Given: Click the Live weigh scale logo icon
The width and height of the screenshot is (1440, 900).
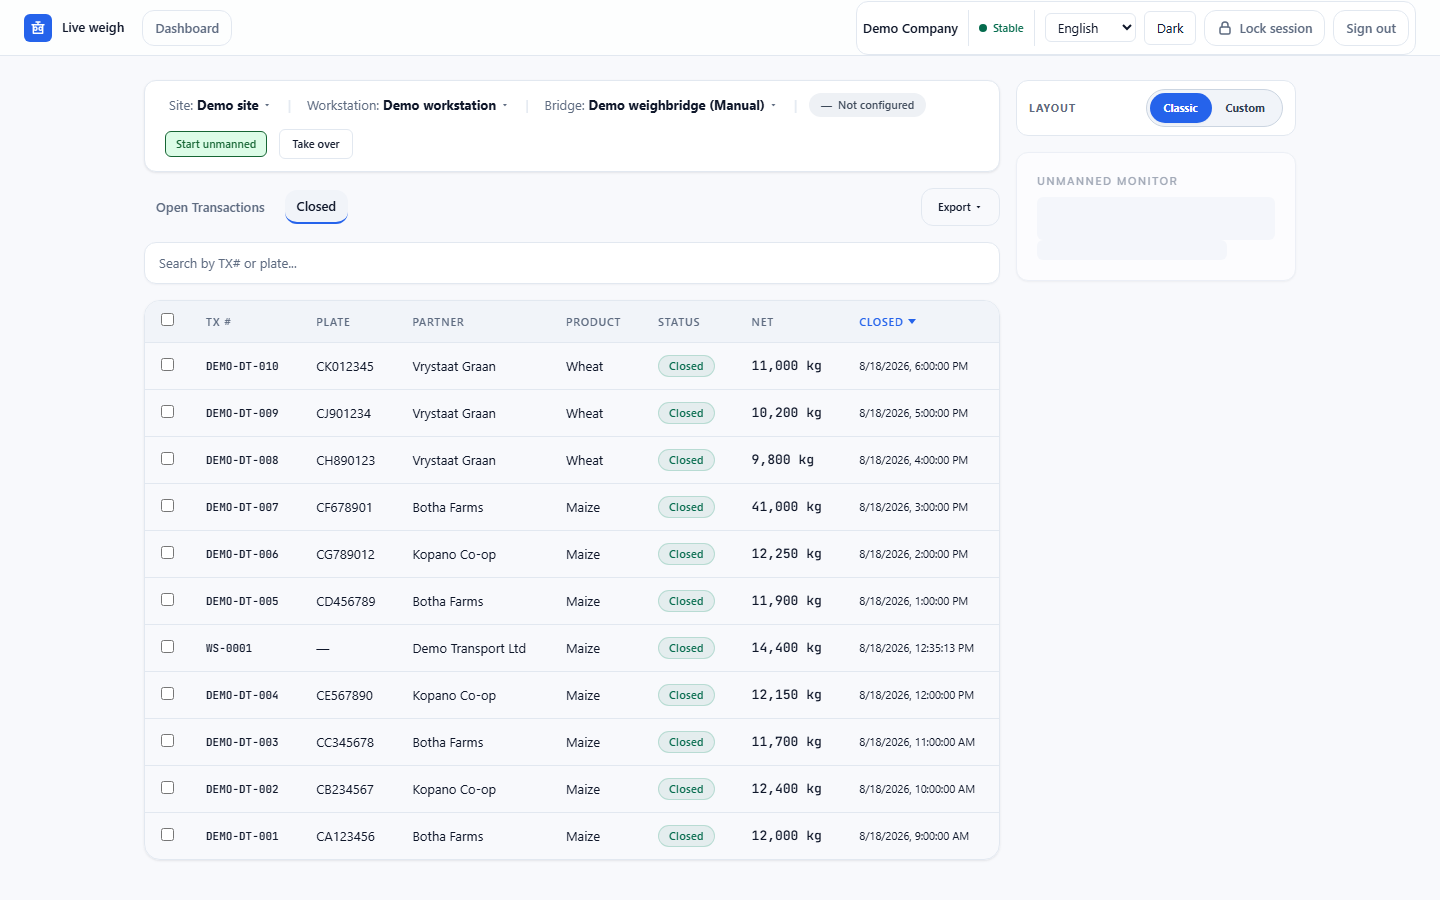Looking at the screenshot, I should coord(38,28).
